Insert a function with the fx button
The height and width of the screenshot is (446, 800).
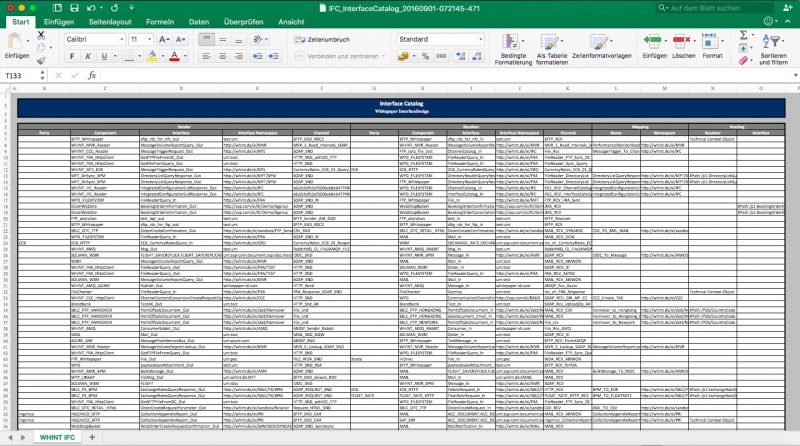92,76
